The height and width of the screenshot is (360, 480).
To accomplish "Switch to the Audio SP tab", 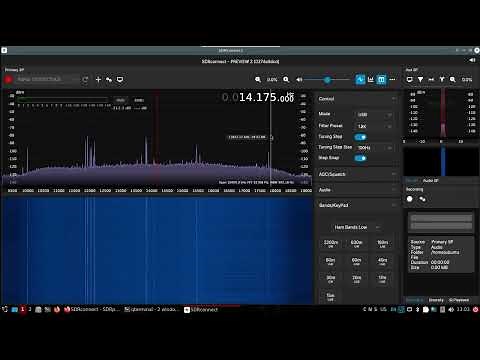I will [x=431, y=181].
